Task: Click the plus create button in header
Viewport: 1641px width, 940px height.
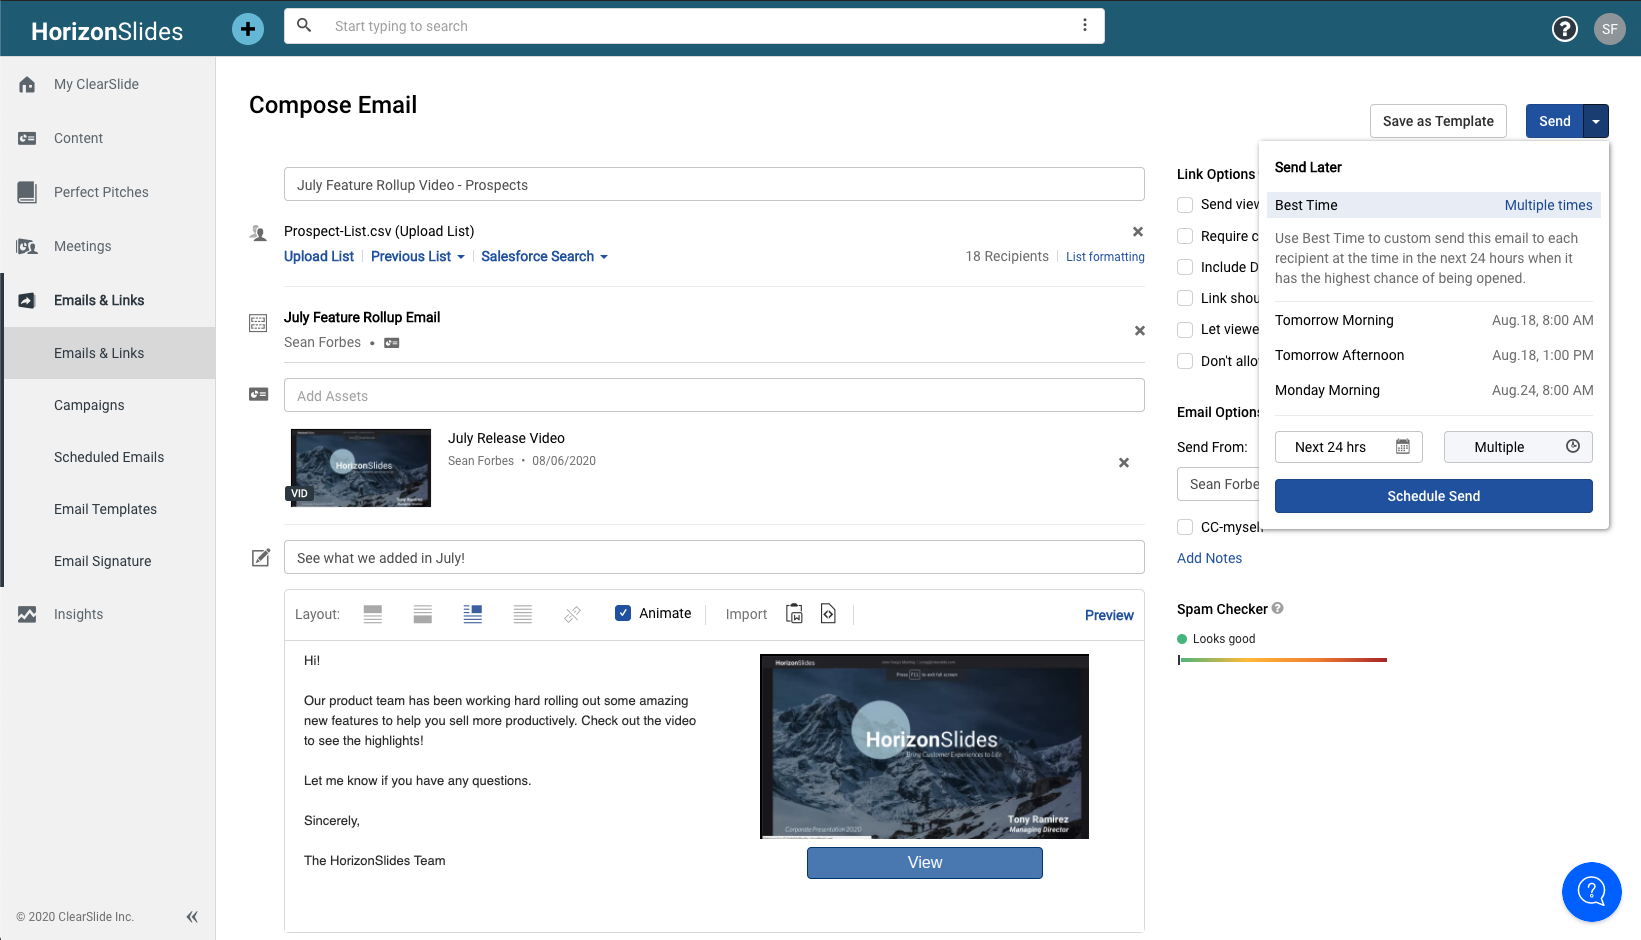Action: [x=248, y=28]
